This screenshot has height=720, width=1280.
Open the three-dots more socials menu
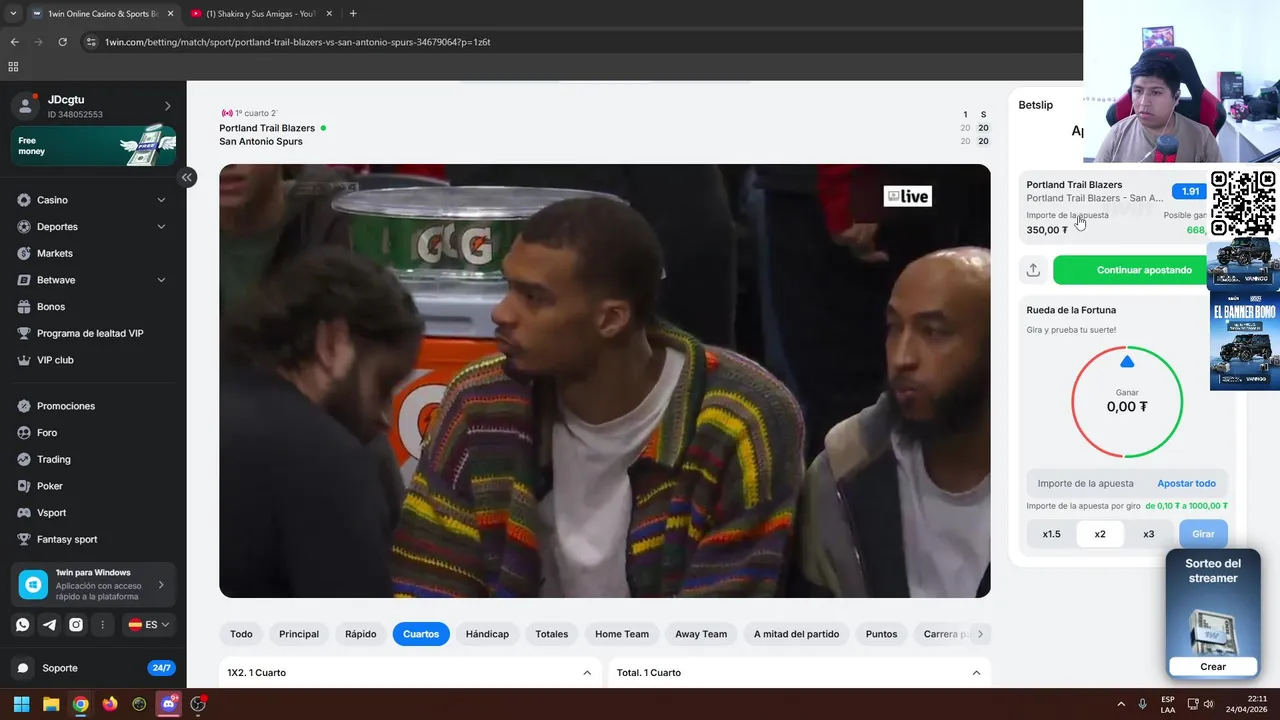pos(102,625)
